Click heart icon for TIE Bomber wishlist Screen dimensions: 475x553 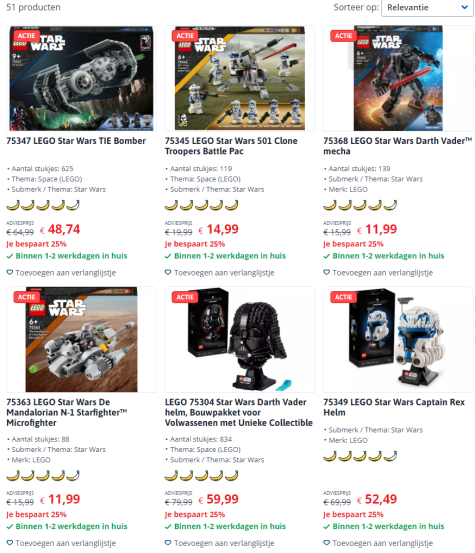click(x=10, y=272)
